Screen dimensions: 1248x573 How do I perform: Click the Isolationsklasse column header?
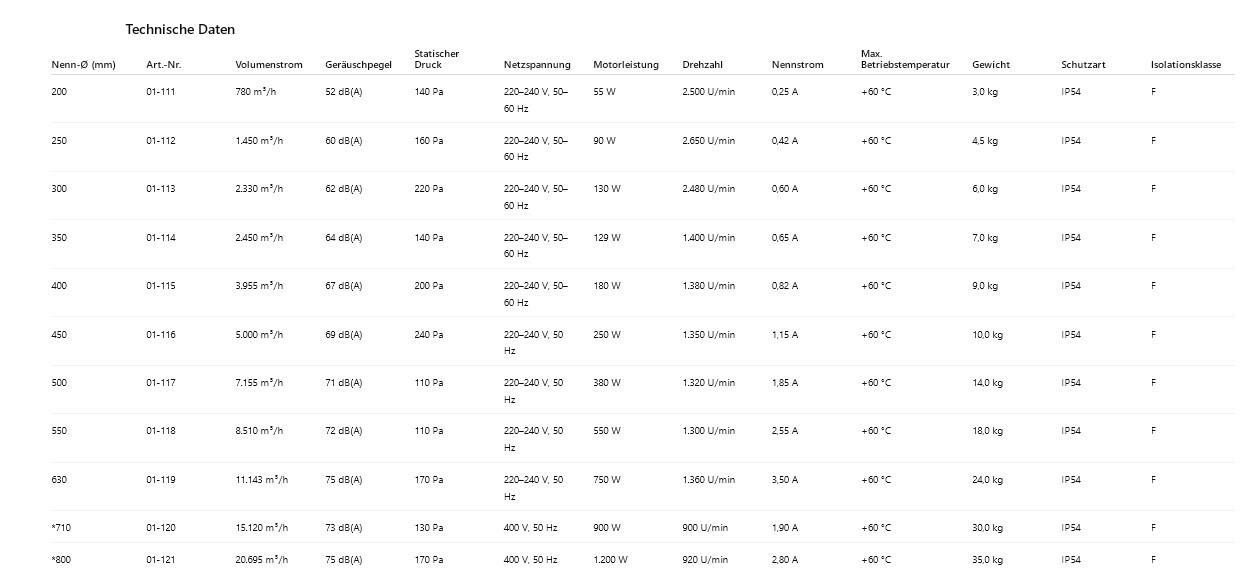1186,65
